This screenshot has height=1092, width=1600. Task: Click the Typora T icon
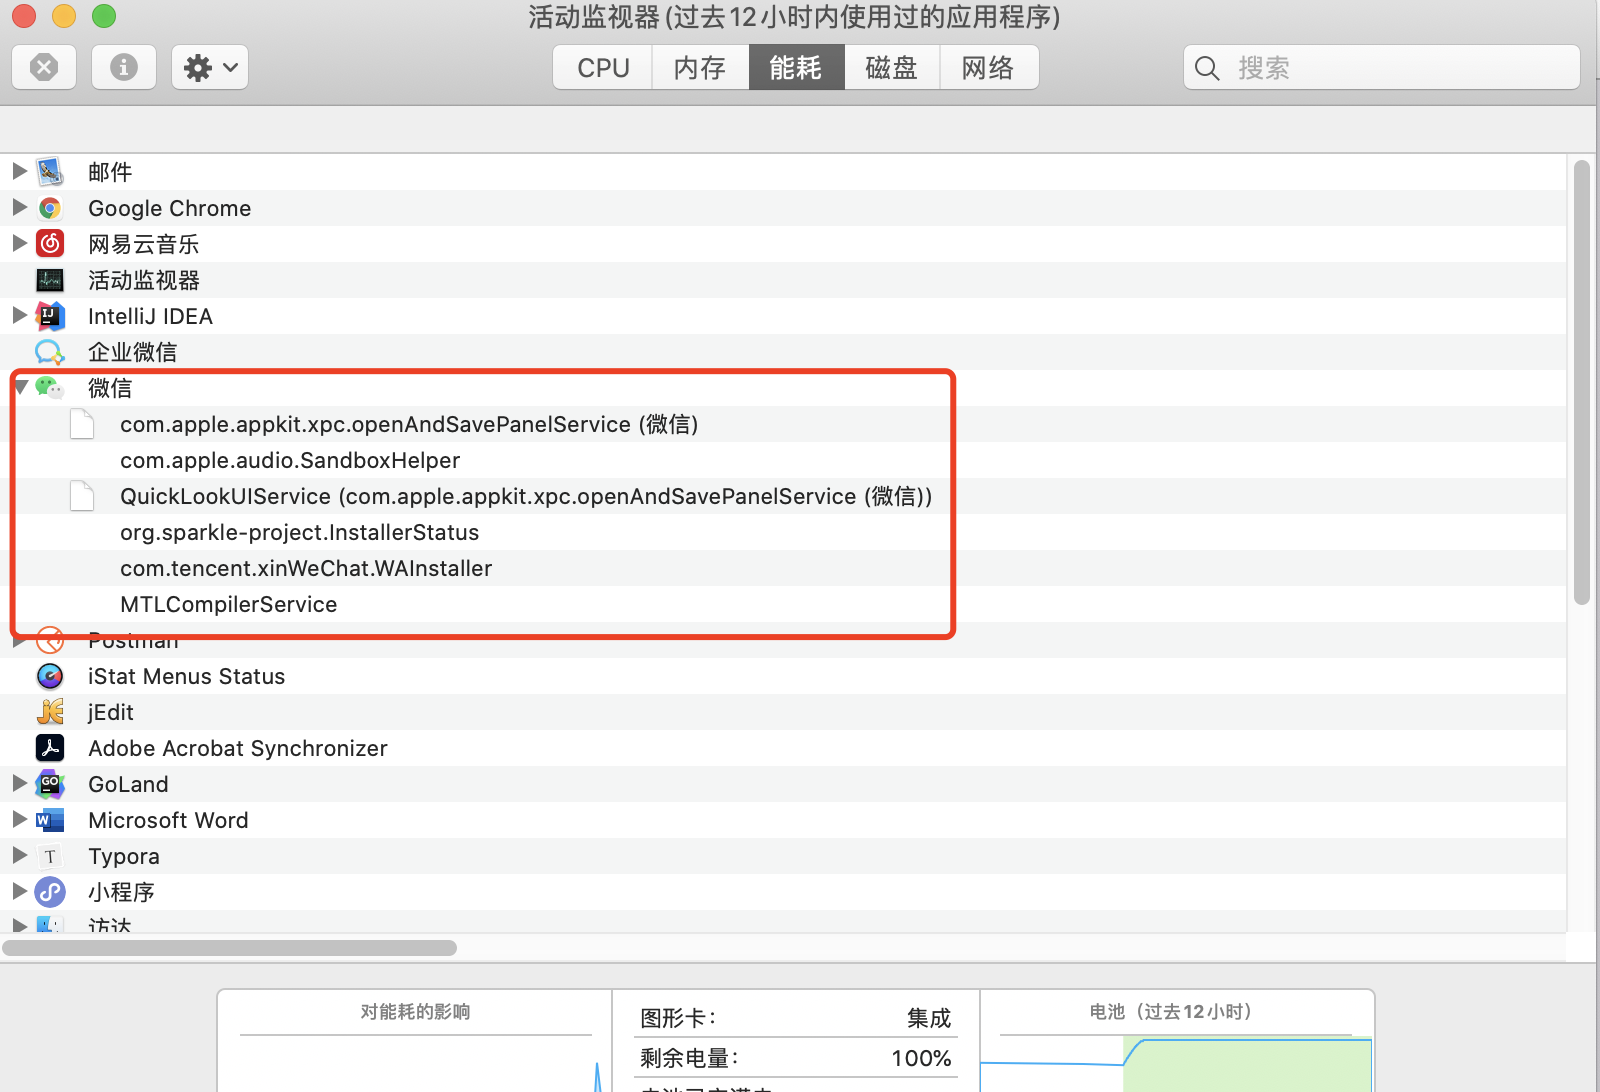coord(50,856)
